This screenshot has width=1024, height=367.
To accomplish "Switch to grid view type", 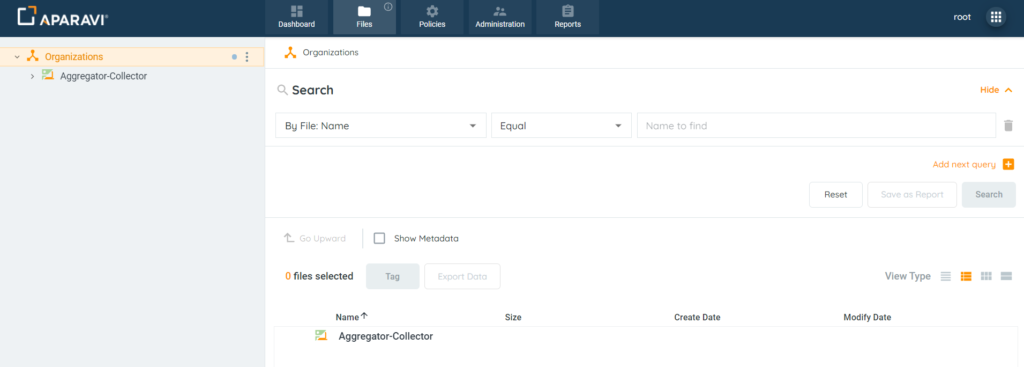I will coord(986,276).
